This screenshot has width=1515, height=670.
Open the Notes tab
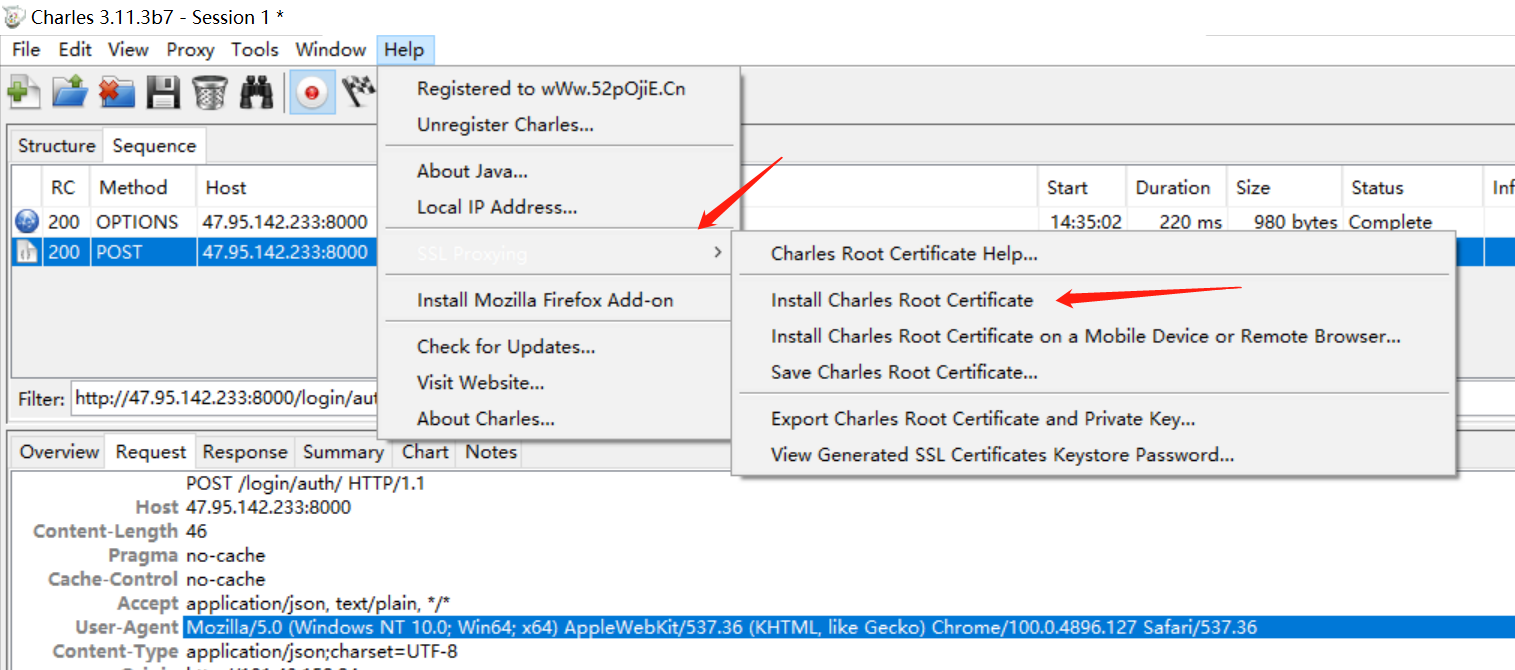[491, 452]
